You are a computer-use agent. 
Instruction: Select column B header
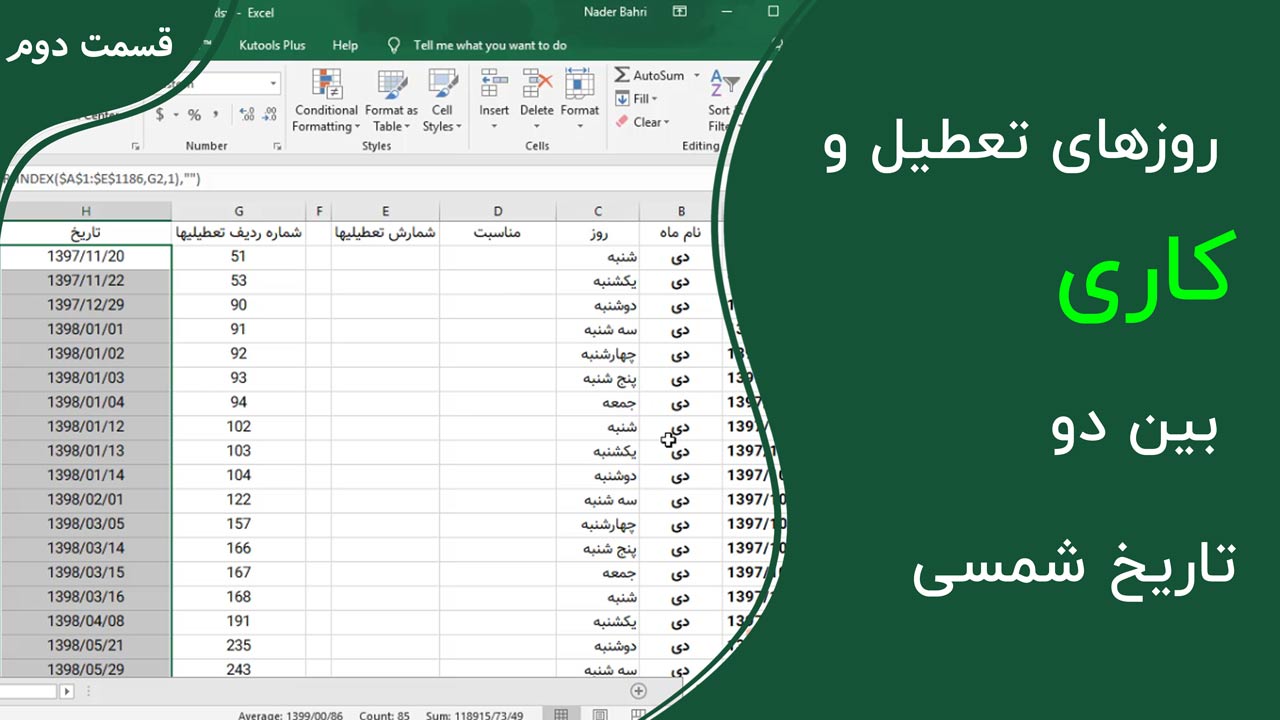681,211
